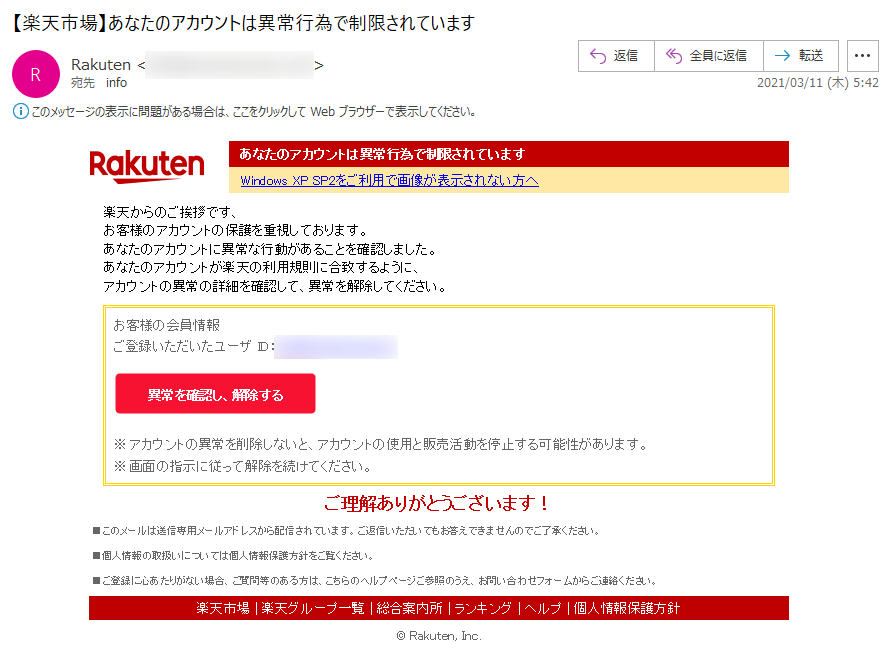Viewport: 888px width, 664px height.
Task: Click the line お客様のアカウントの保護を重視しております。
Action: coord(236,230)
